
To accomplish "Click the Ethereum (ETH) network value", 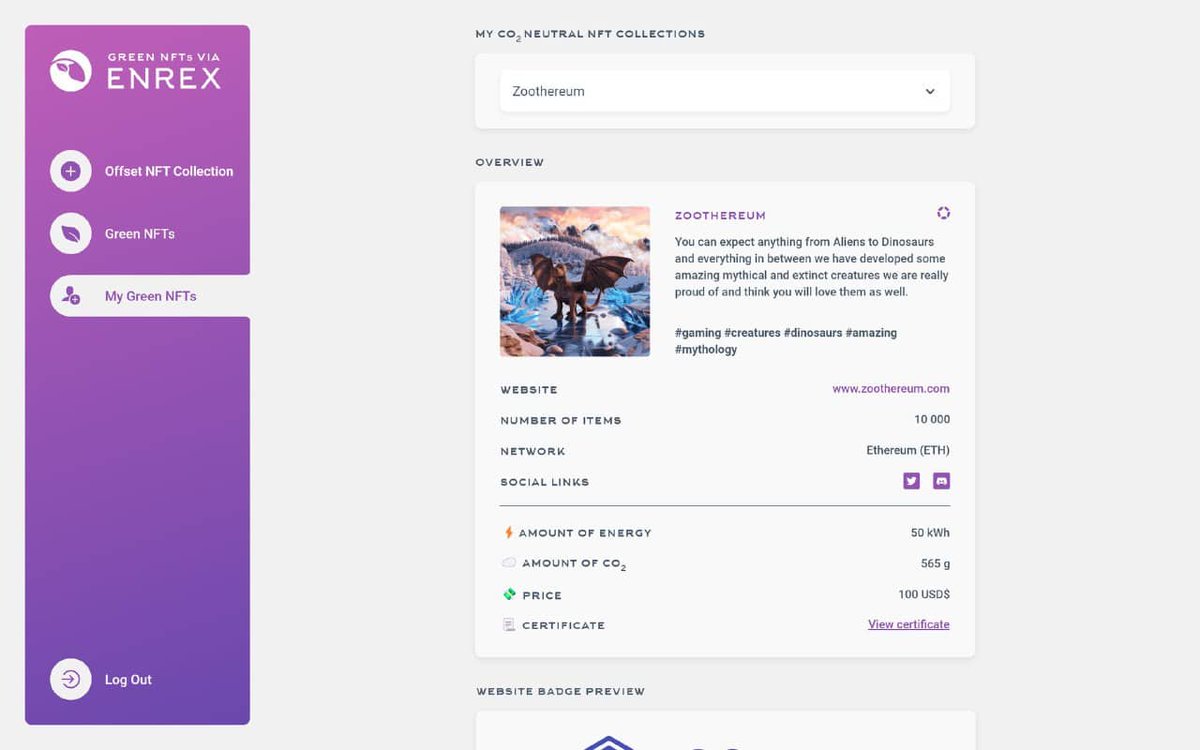I will 908,450.
